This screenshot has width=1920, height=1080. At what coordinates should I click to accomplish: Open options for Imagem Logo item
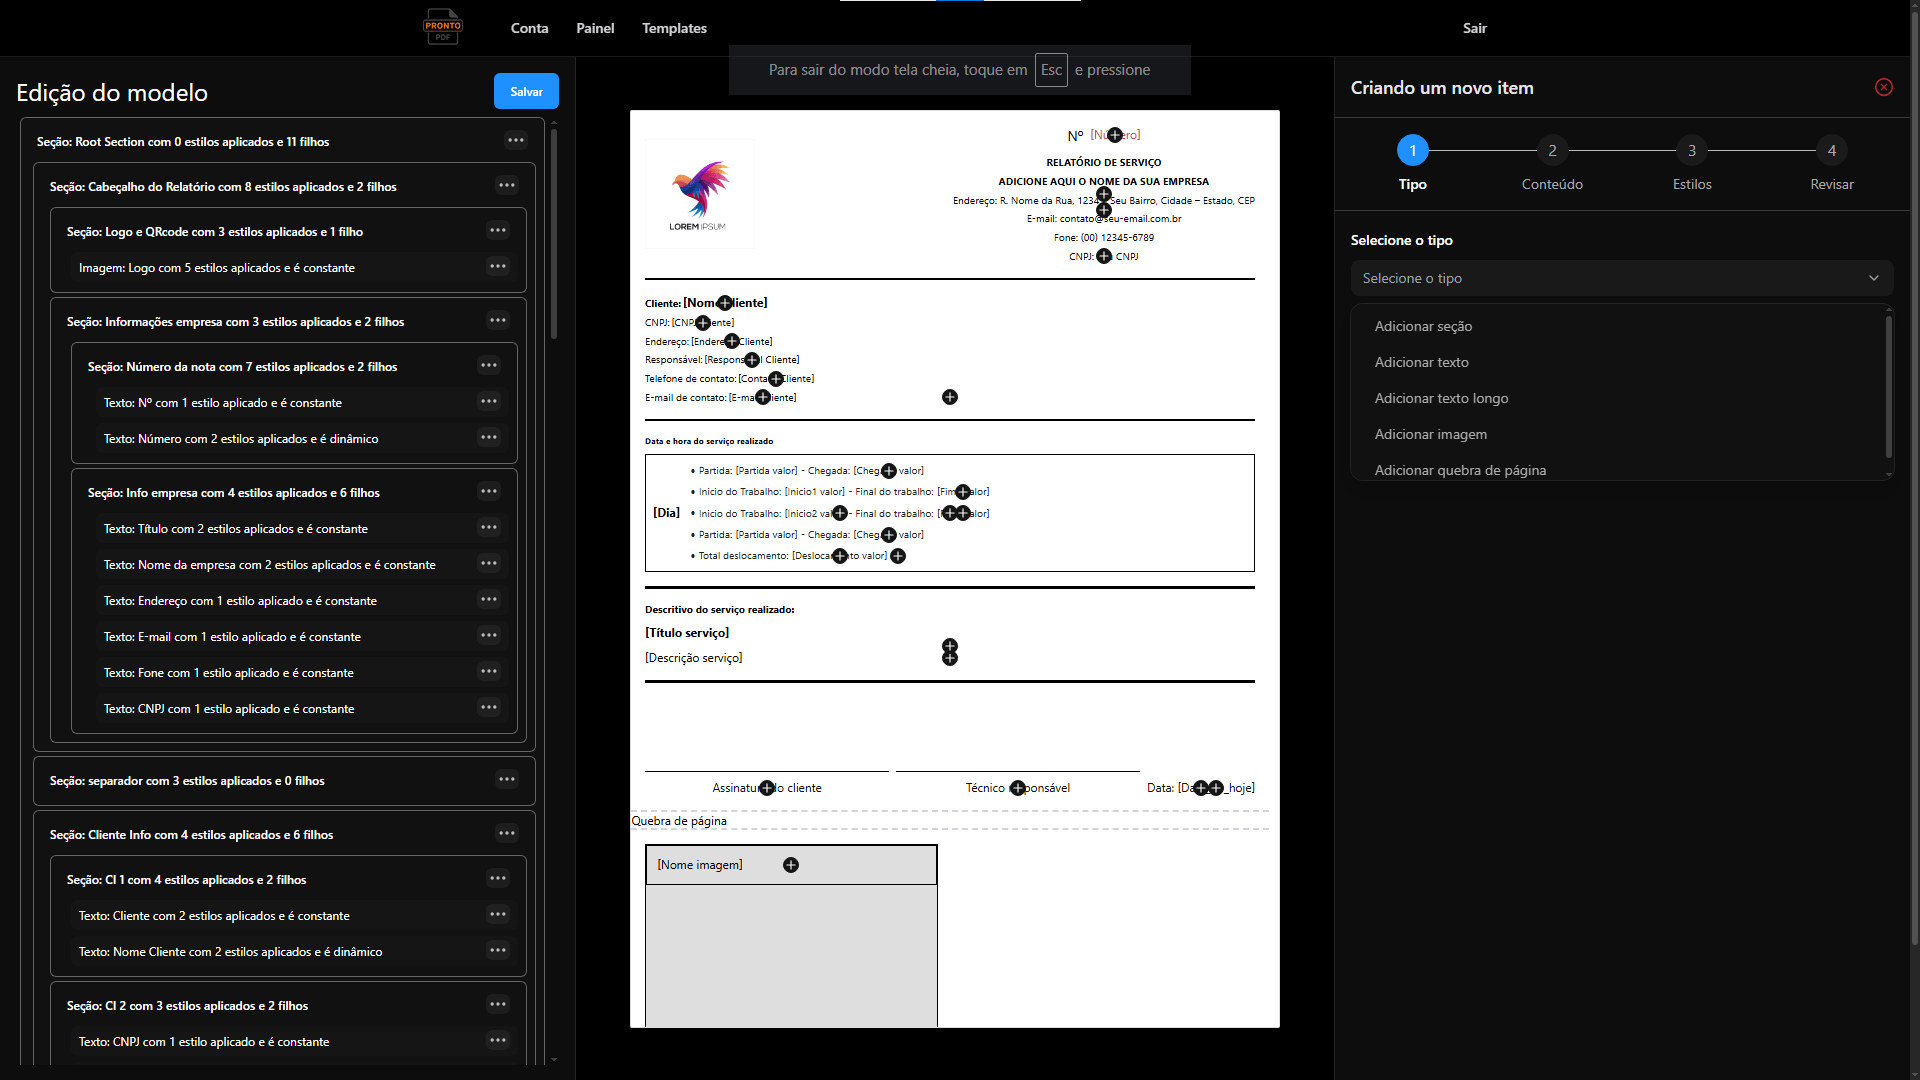(x=498, y=266)
